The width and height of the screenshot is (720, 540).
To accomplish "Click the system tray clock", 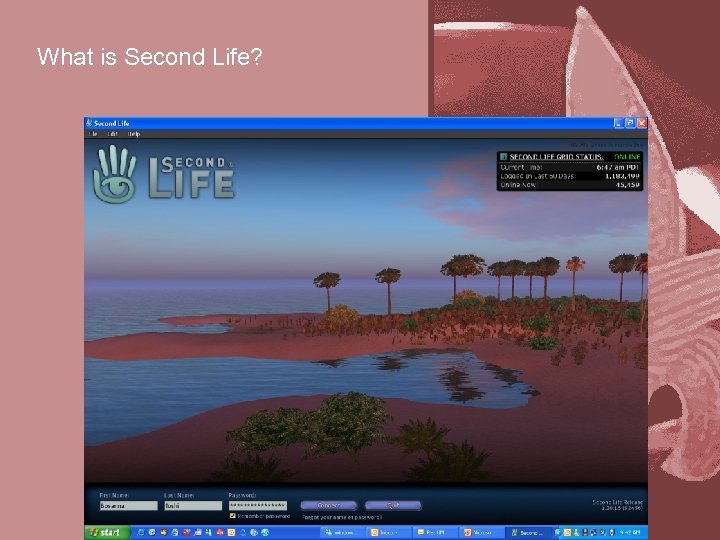I will [x=630, y=532].
